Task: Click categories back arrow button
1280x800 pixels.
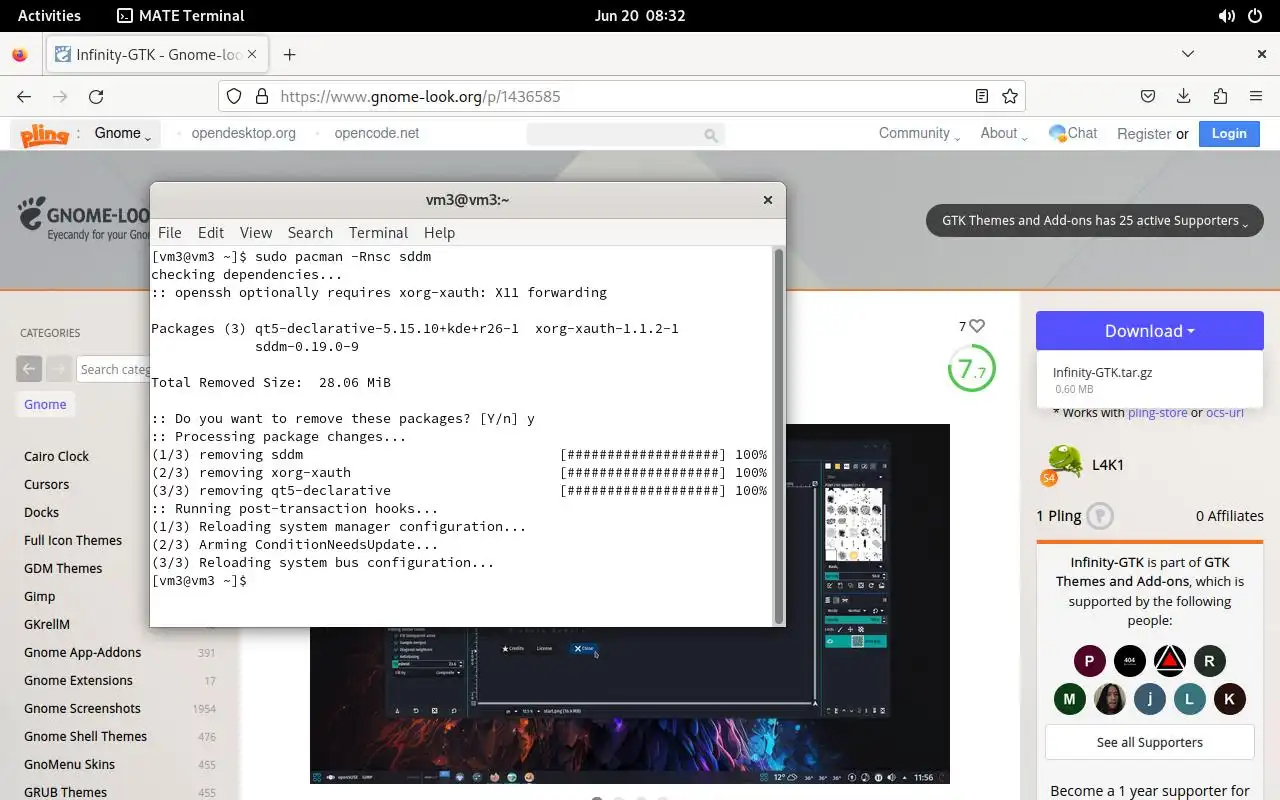Action: (x=29, y=369)
